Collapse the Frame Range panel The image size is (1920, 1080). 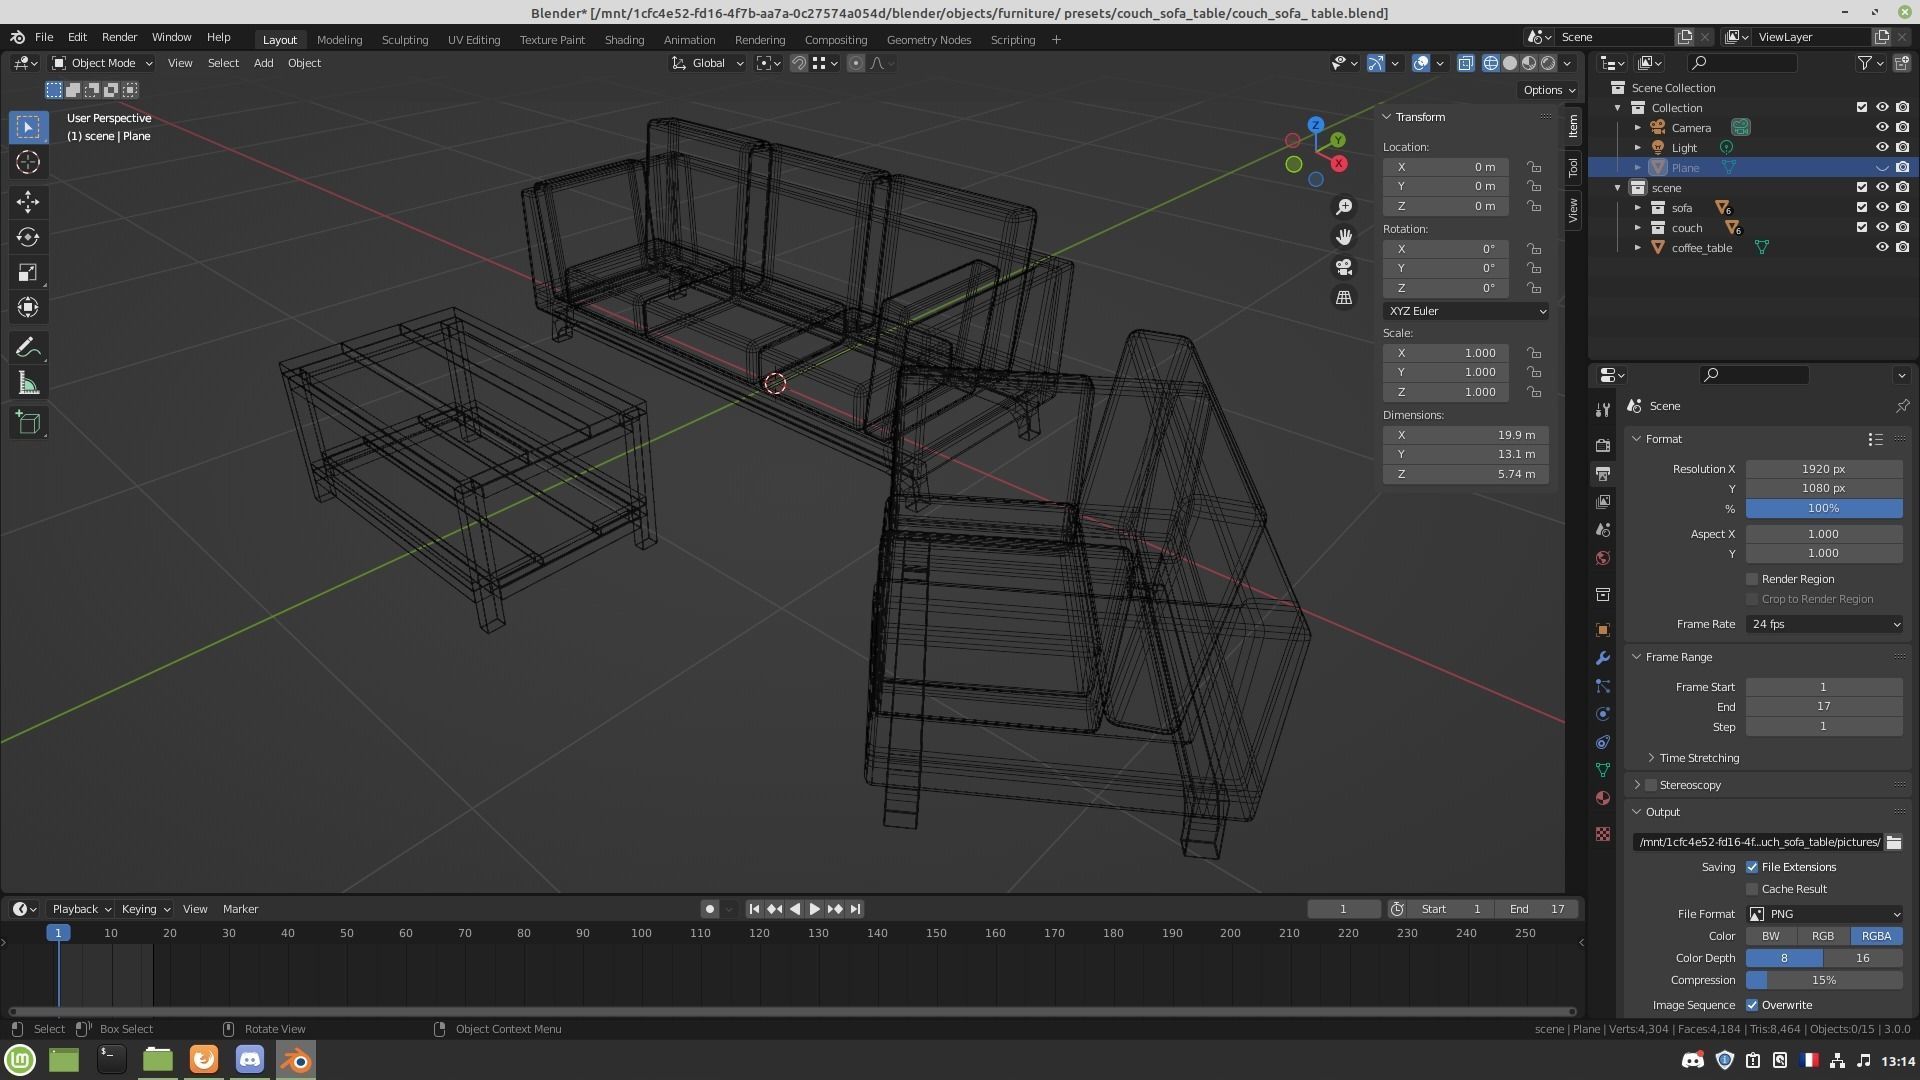(1677, 657)
